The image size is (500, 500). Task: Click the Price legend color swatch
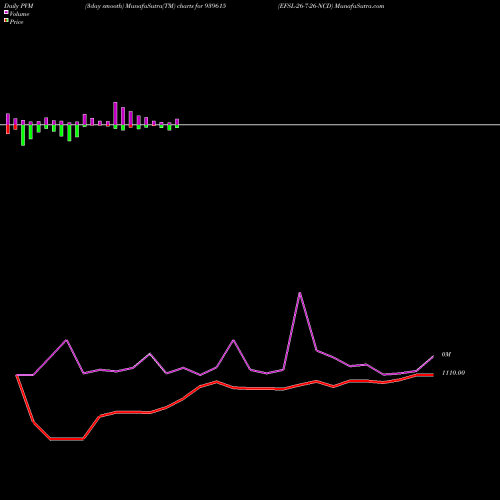[6, 21]
